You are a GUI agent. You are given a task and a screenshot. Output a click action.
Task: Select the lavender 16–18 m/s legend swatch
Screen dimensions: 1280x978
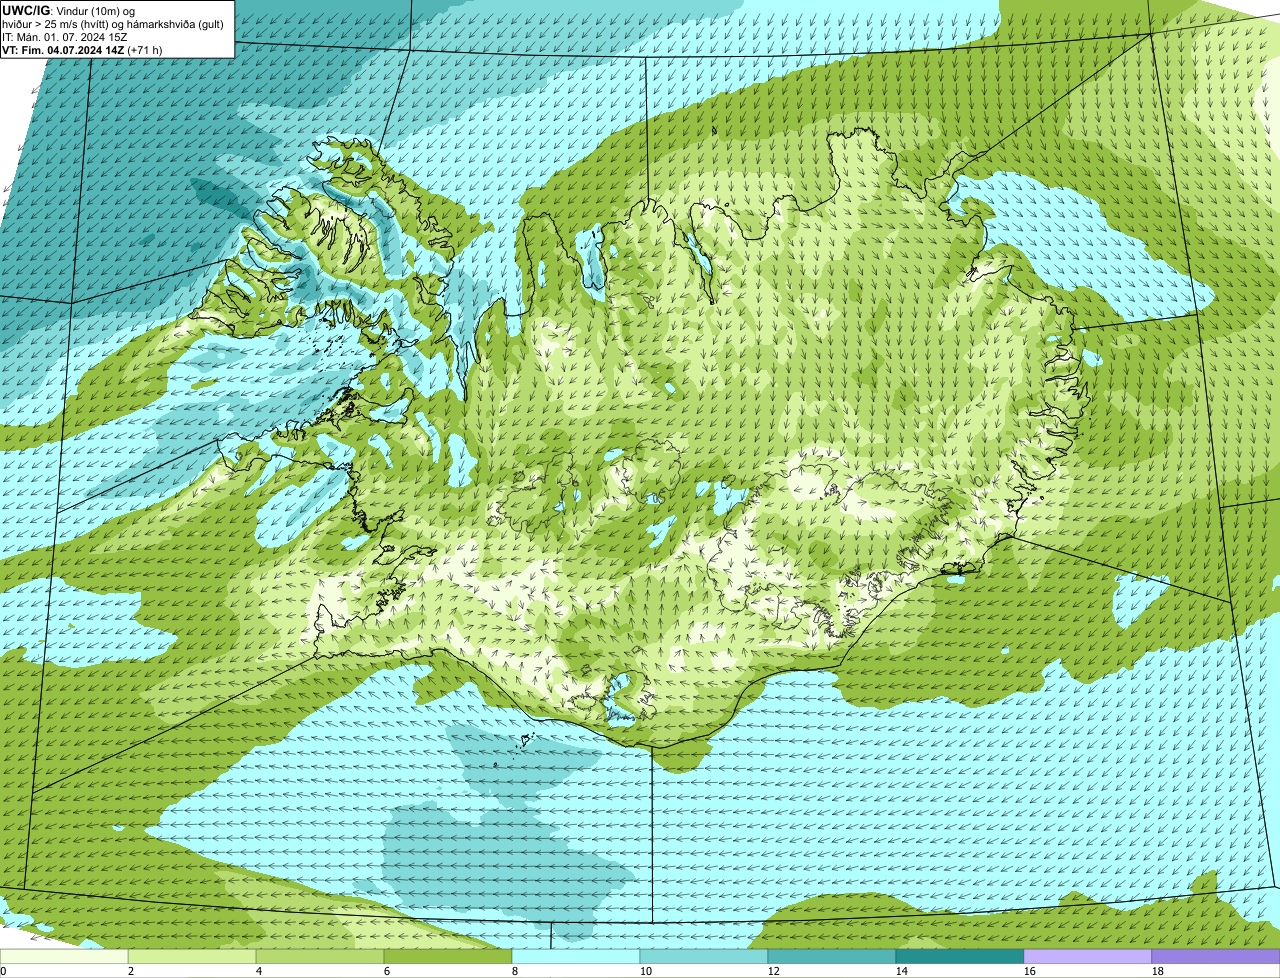(x=1088, y=956)
